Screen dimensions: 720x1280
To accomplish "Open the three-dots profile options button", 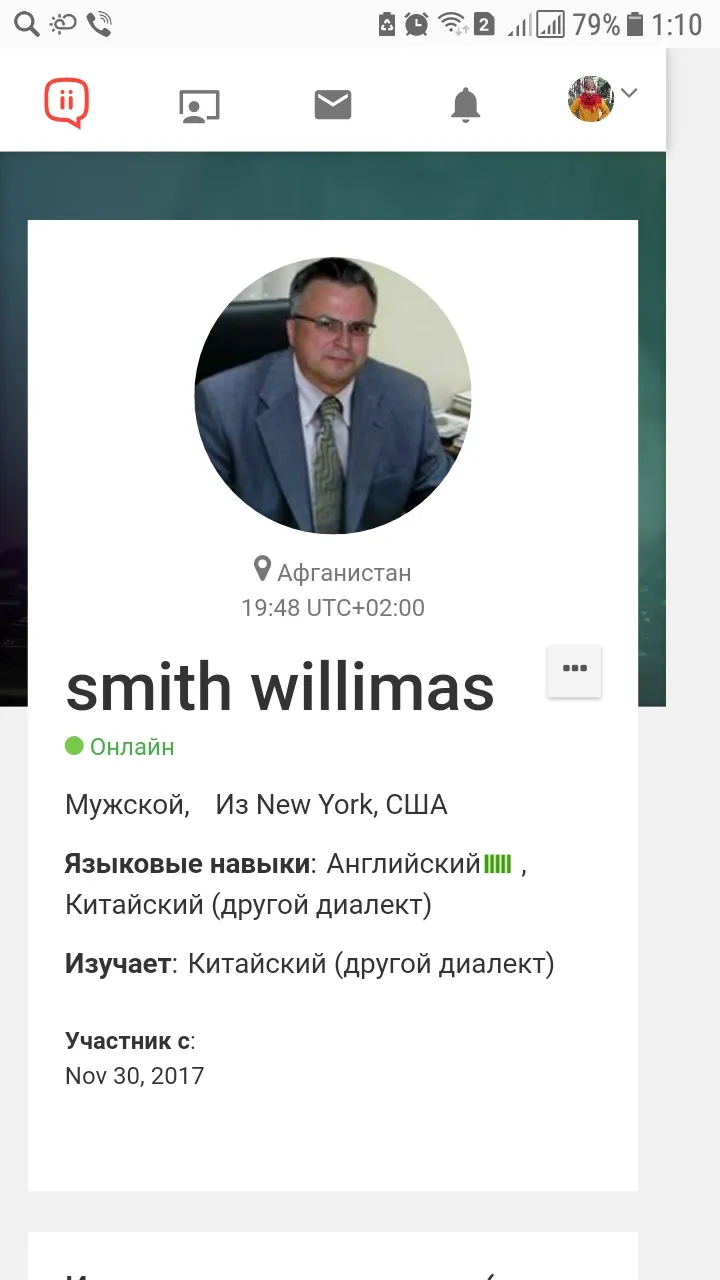I will 574,670.
